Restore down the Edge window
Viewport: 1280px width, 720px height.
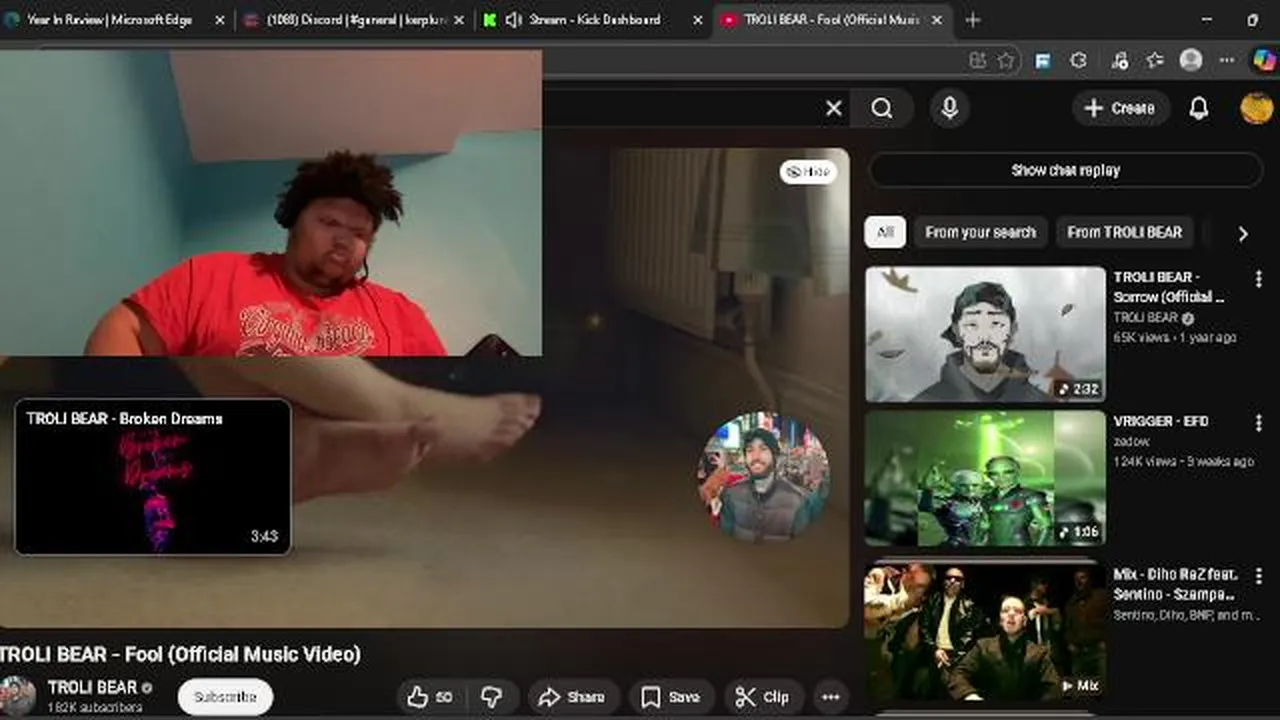[x=1253, y=20]
